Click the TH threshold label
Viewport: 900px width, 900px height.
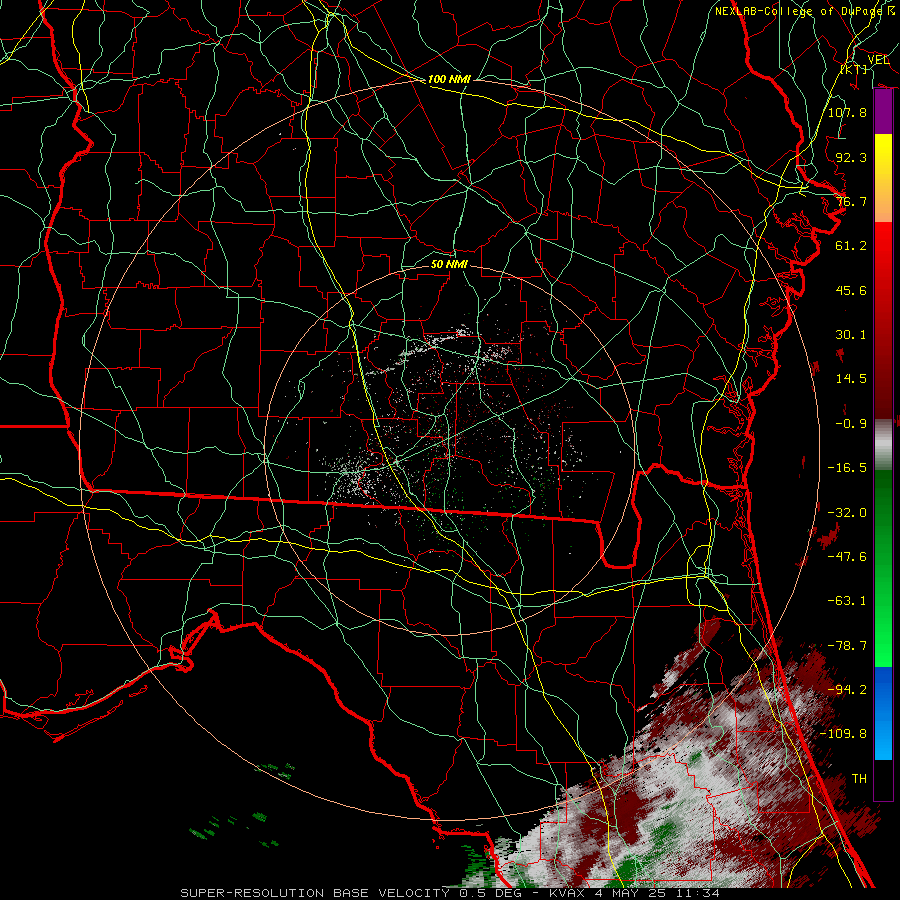coord(859,779)
